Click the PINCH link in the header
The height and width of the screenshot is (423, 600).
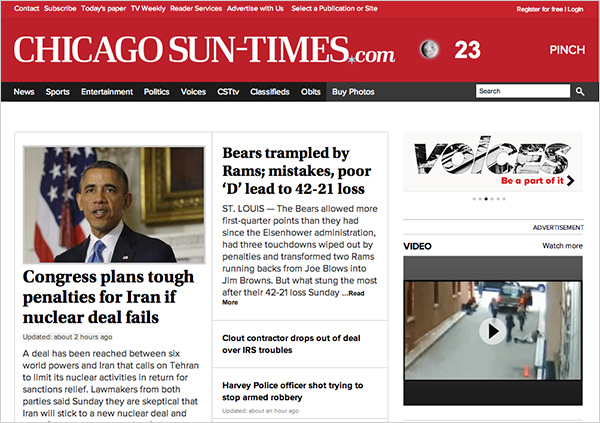pos(567,50)
